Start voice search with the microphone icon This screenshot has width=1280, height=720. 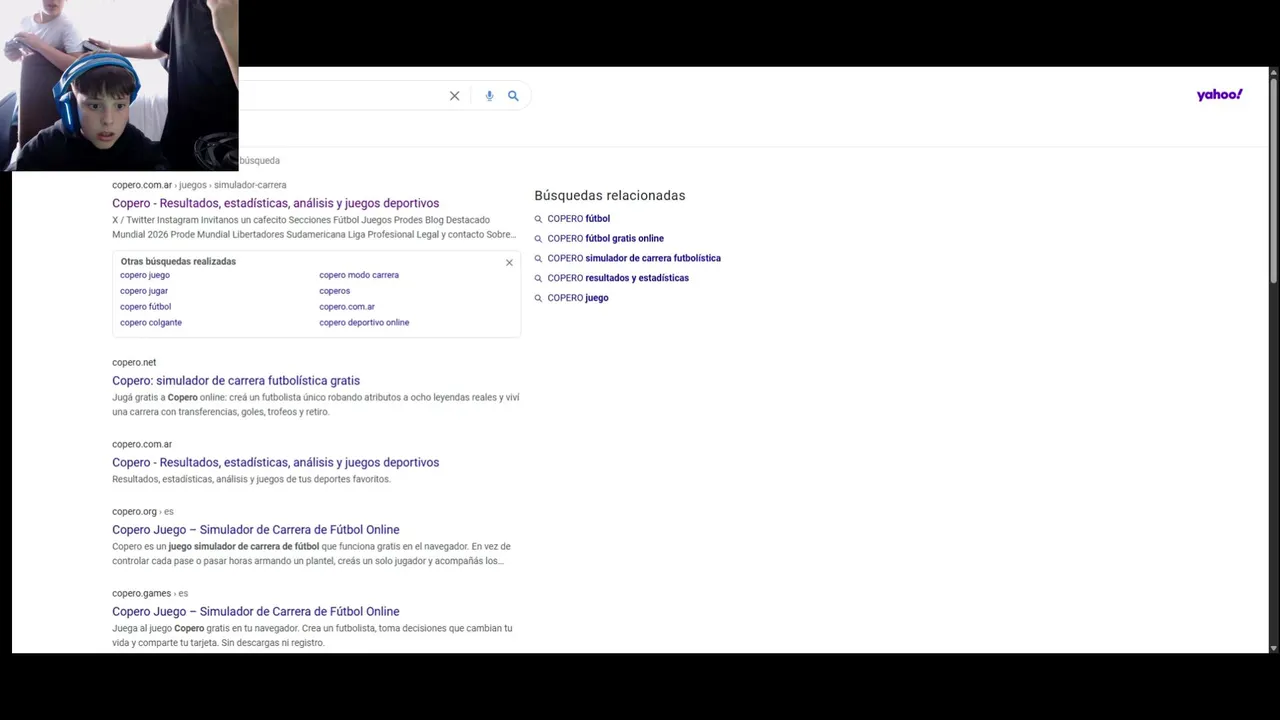coord(489,96)
